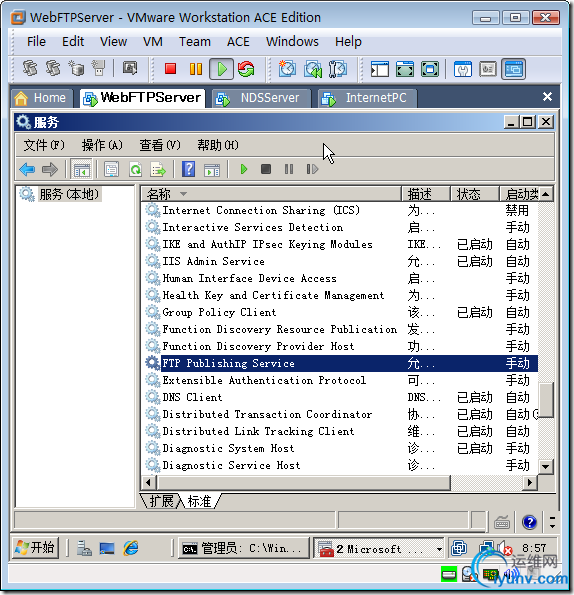Click the VMware summary view icon

click(463, 69)
